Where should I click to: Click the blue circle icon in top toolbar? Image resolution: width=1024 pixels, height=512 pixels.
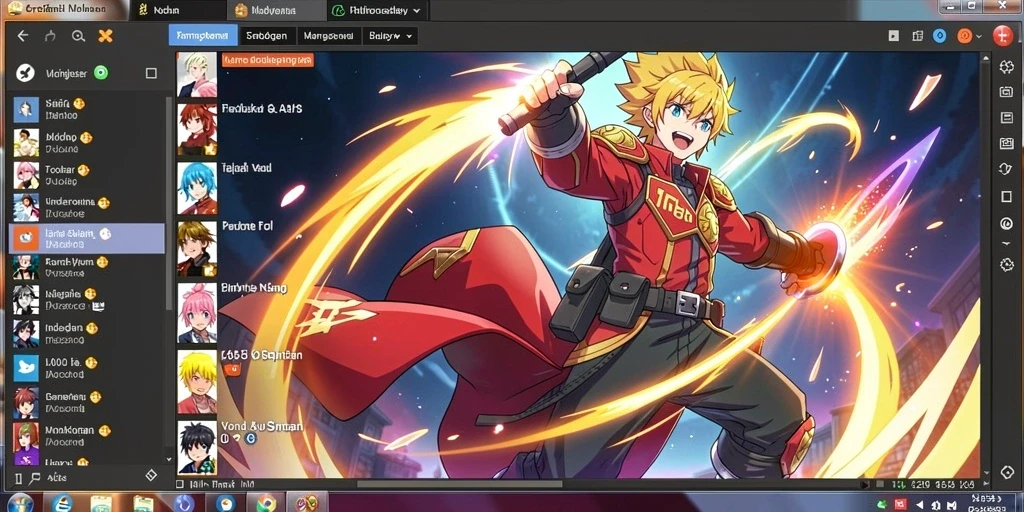point(939,36)
